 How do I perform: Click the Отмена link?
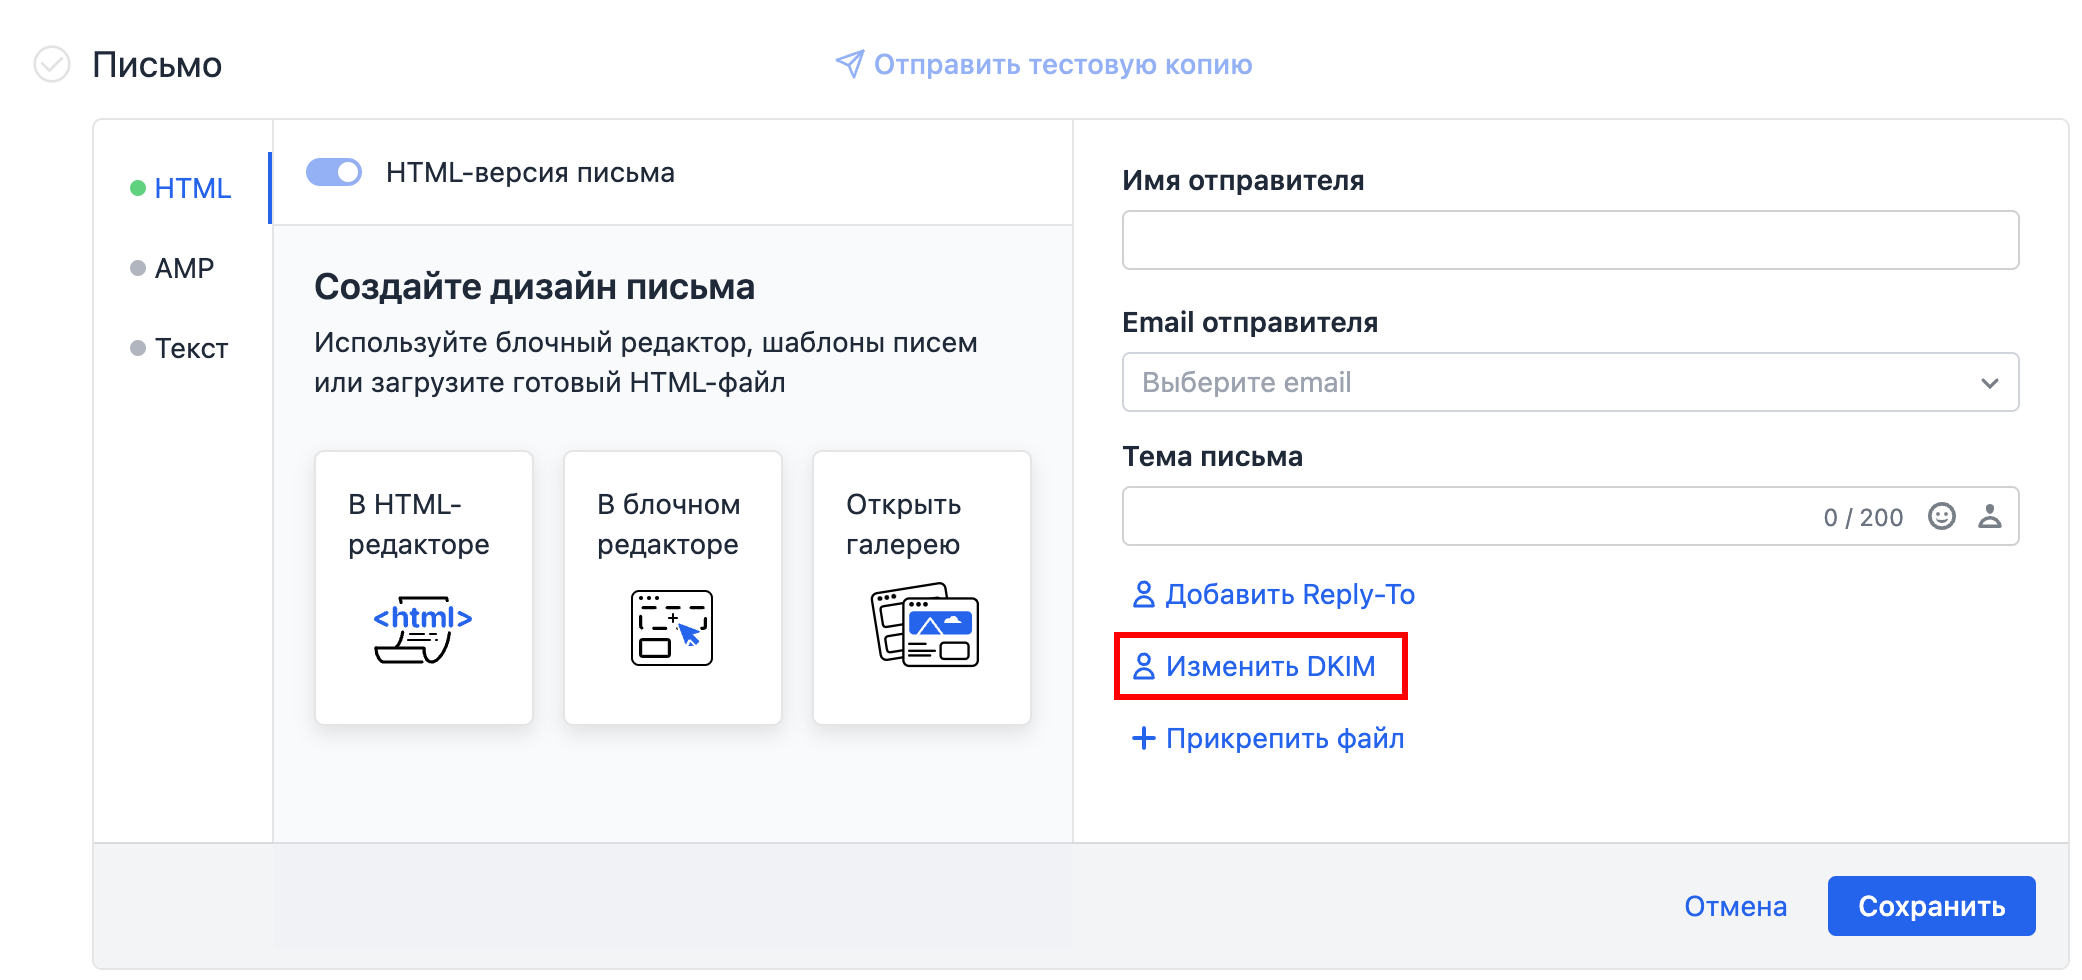(1735, 906)
